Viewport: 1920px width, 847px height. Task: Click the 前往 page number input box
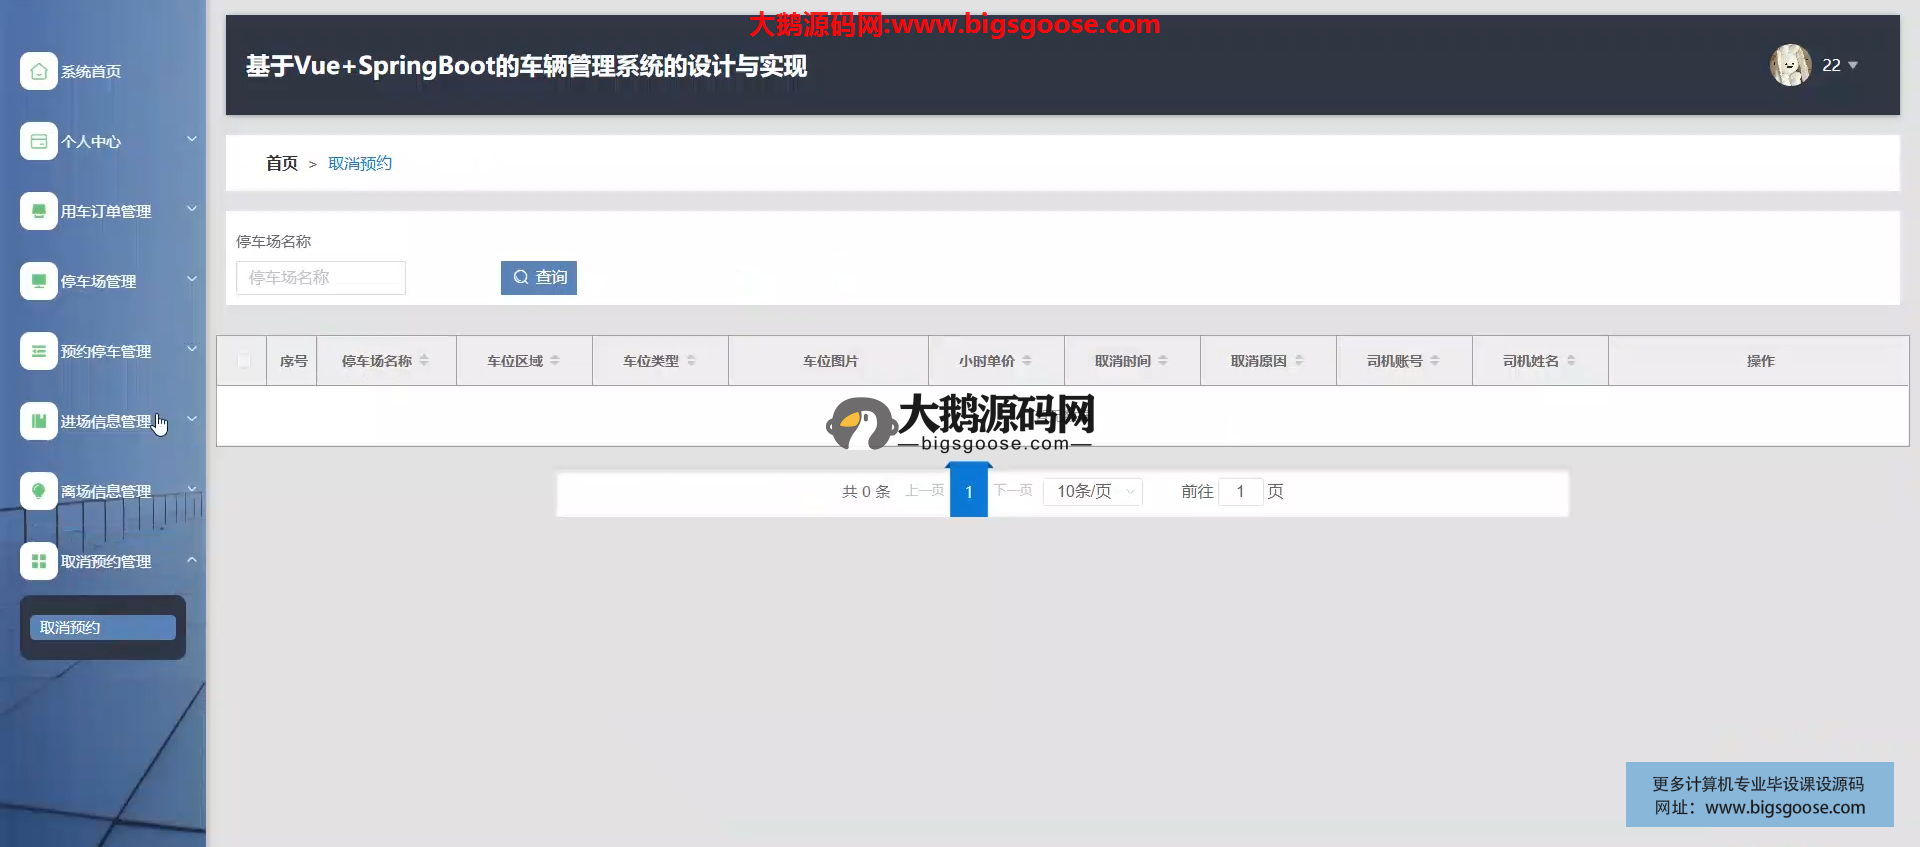click(x=1240, y=491)
